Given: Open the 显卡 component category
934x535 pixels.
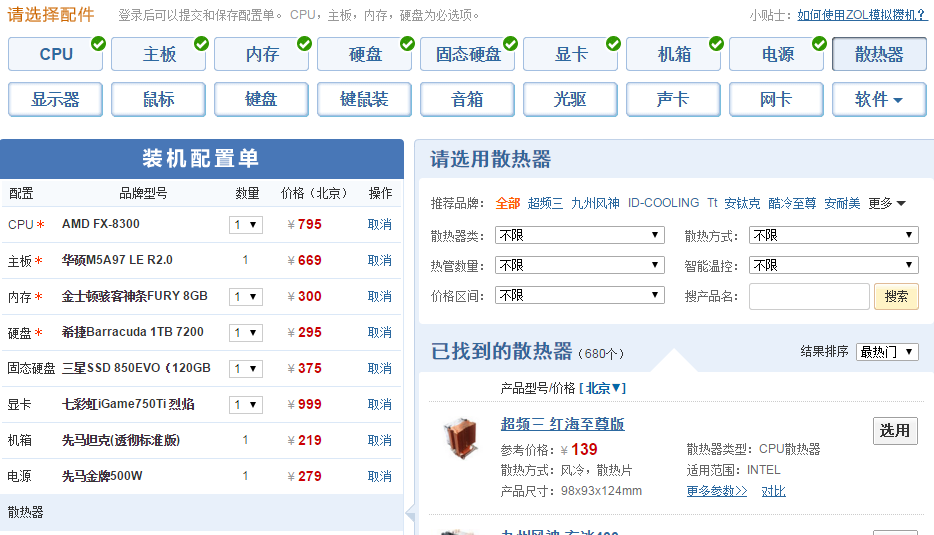Looking at the screenshot, I should click(x=571, y=54).
